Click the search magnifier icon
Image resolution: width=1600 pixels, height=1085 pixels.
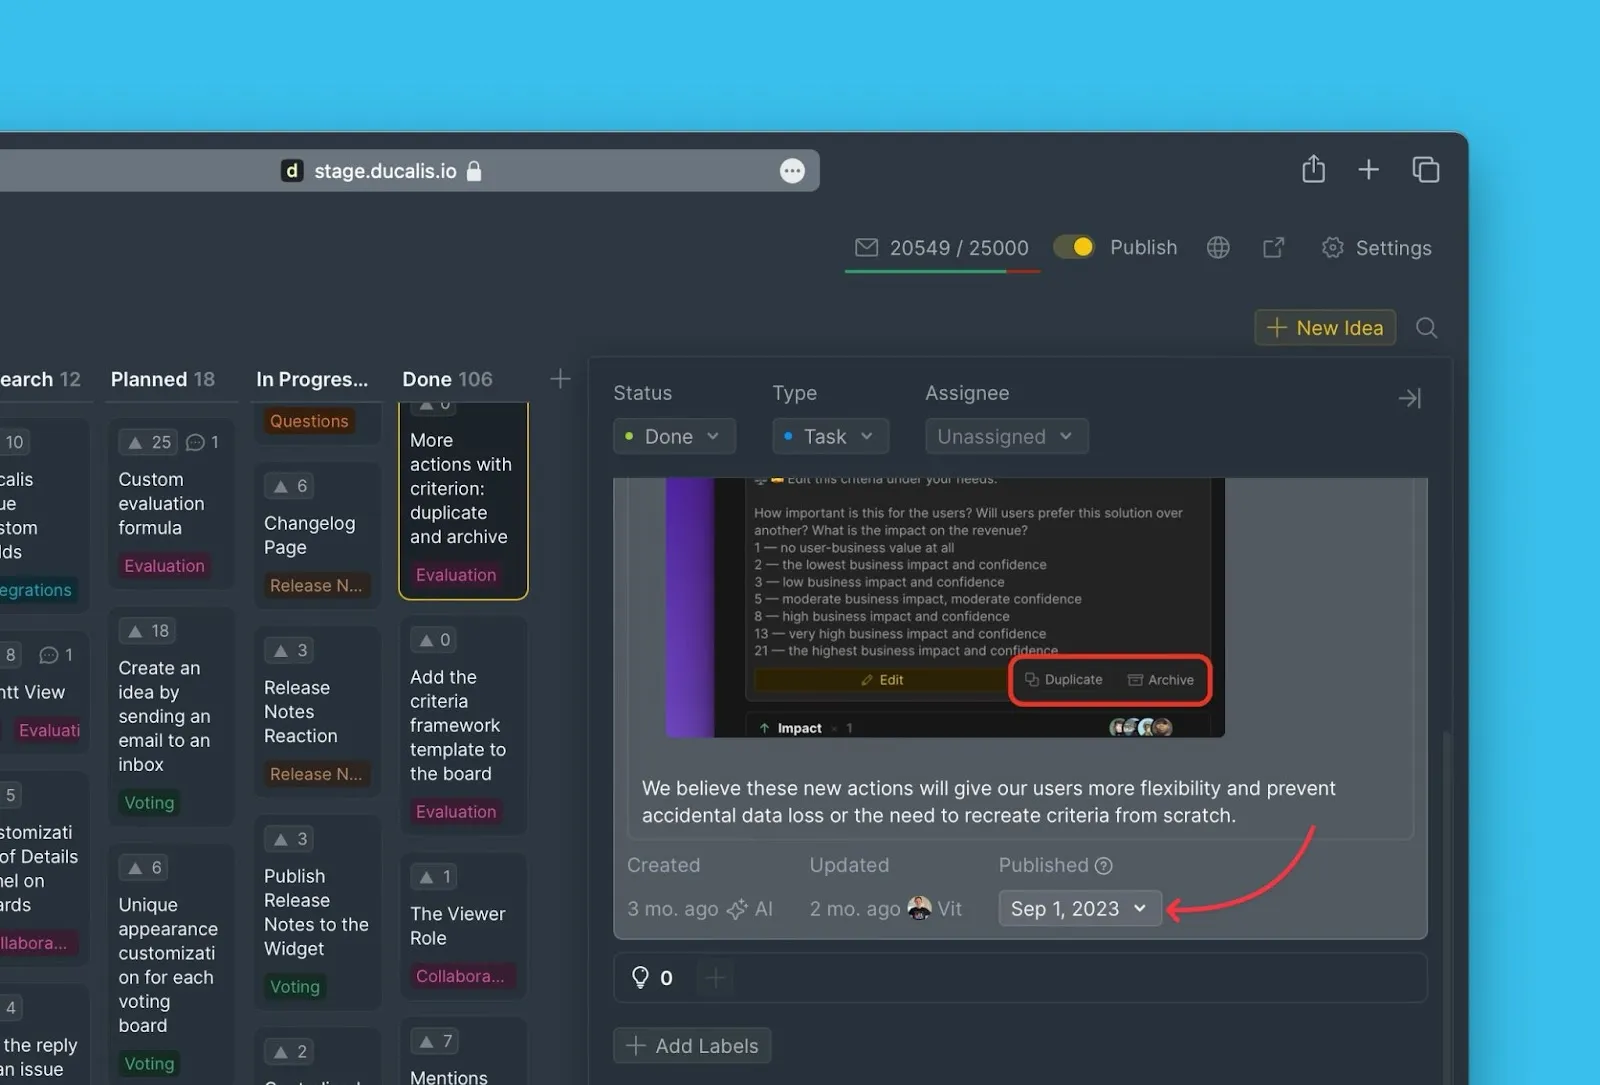click(x=1426, y=328)
